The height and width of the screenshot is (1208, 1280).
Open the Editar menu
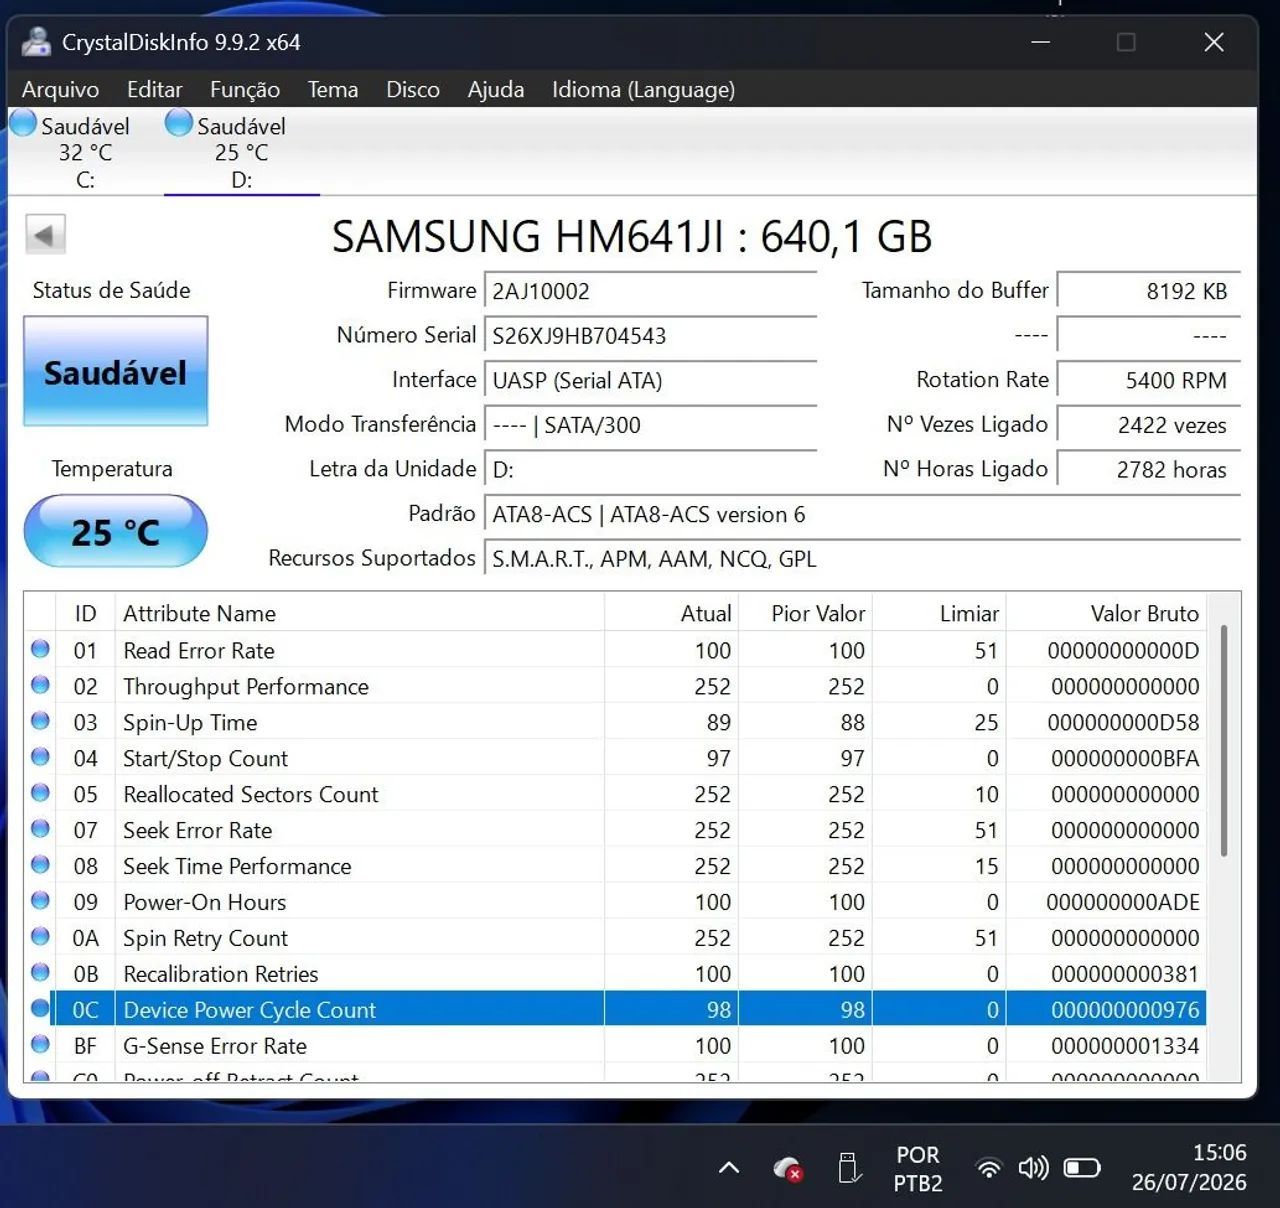point(154,90)
